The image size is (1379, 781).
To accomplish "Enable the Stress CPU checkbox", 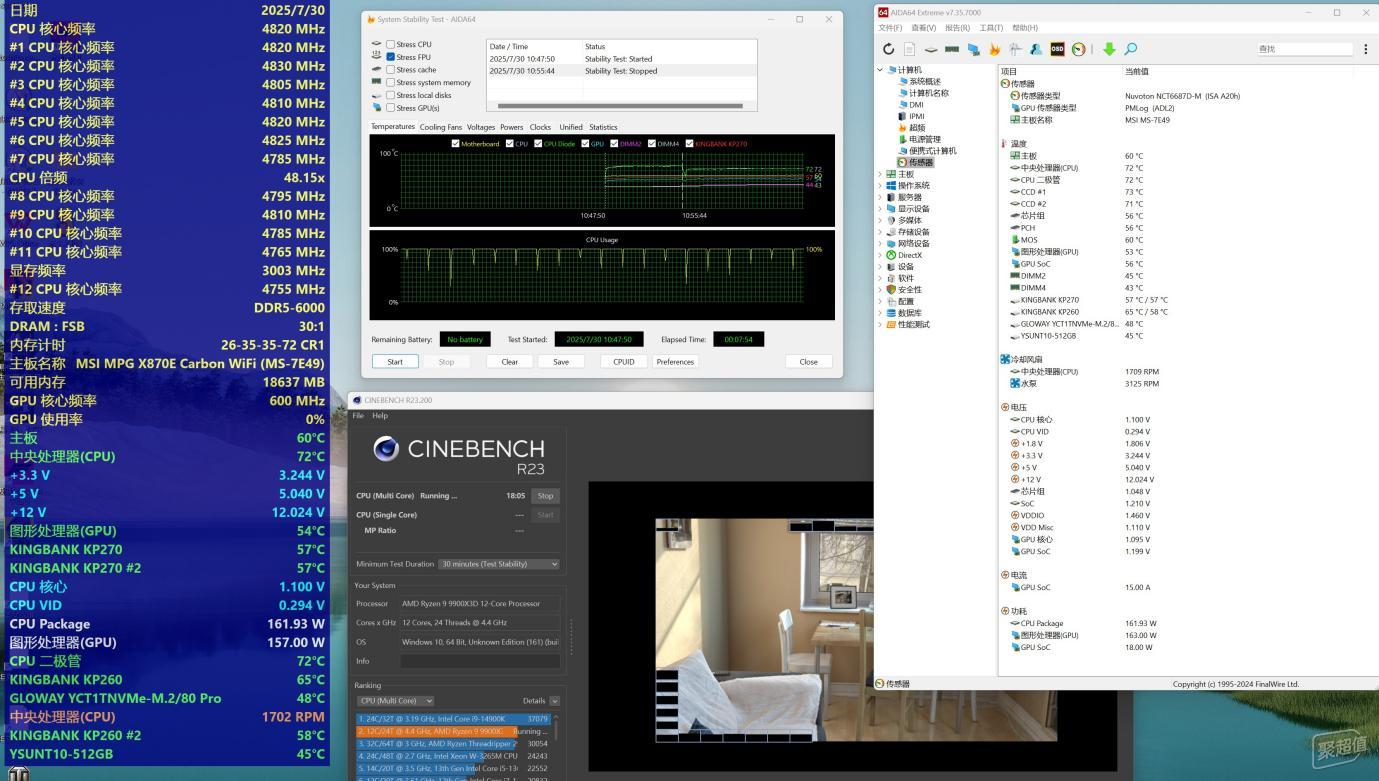I will [391, 45].
